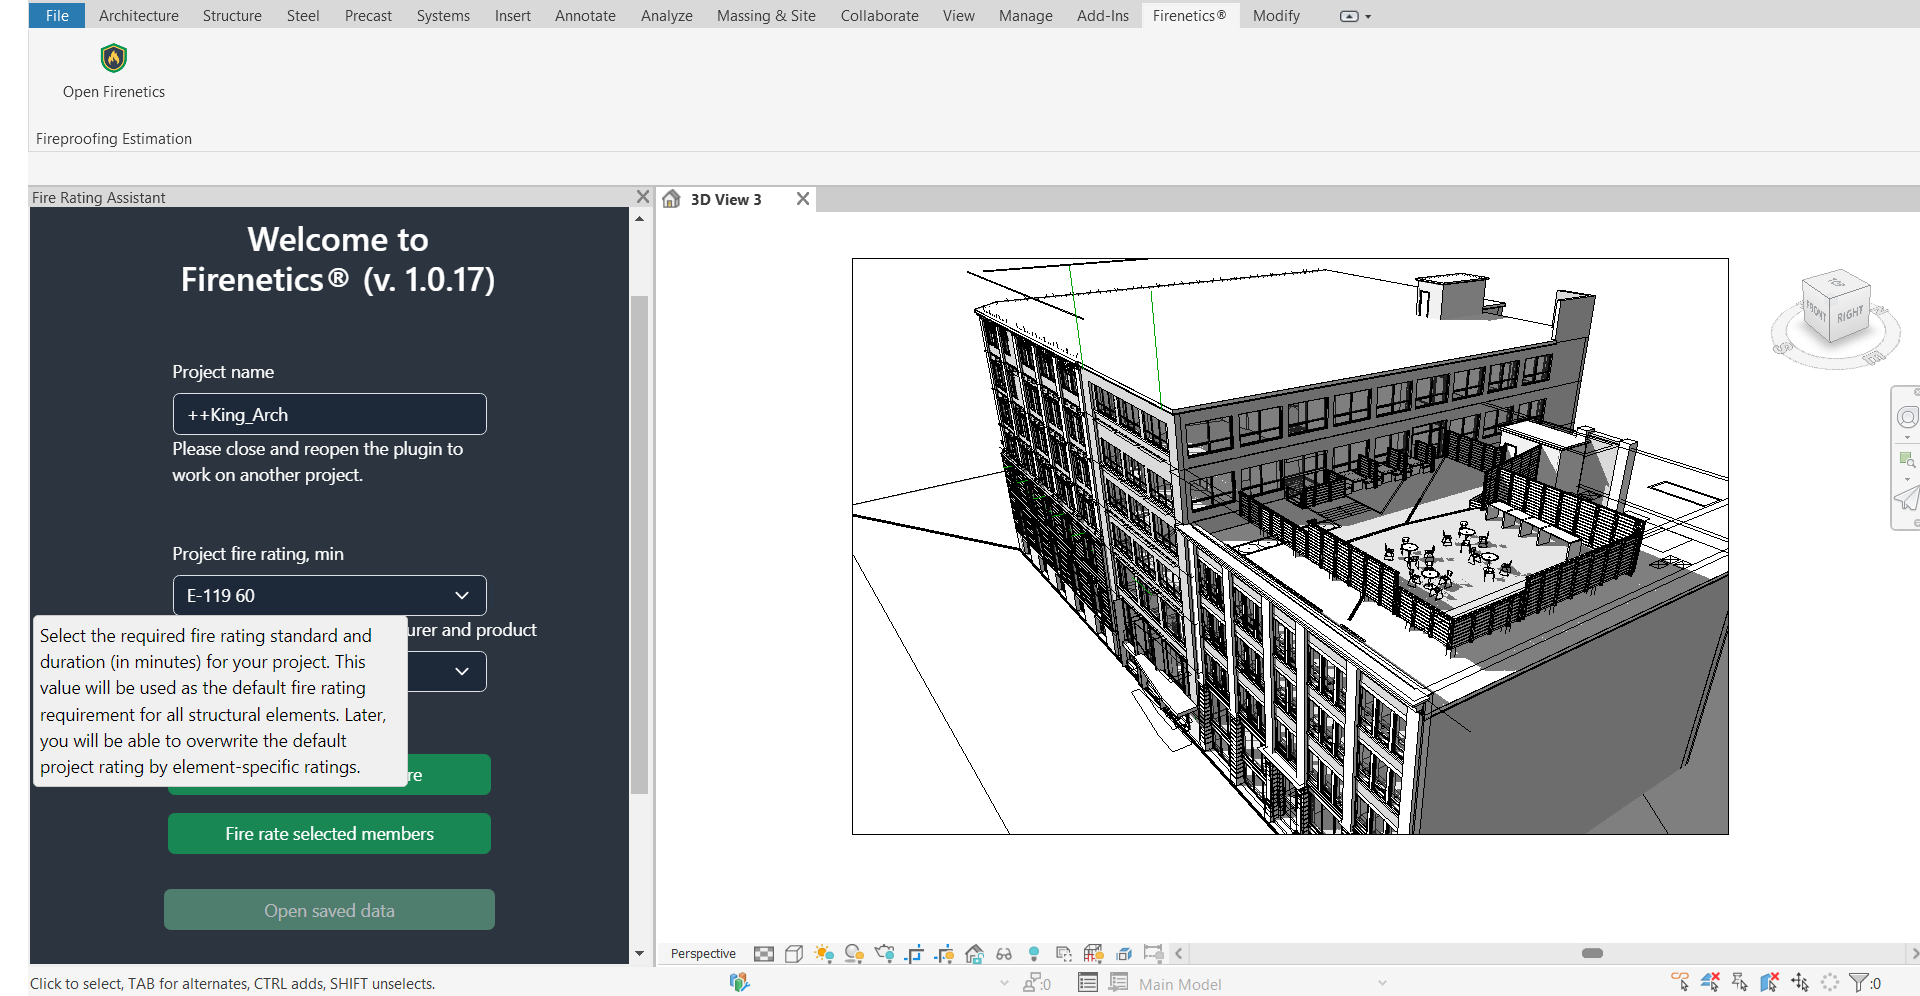
Task: Toggle Drag Elements on Selection
Action: point(1800,983)
